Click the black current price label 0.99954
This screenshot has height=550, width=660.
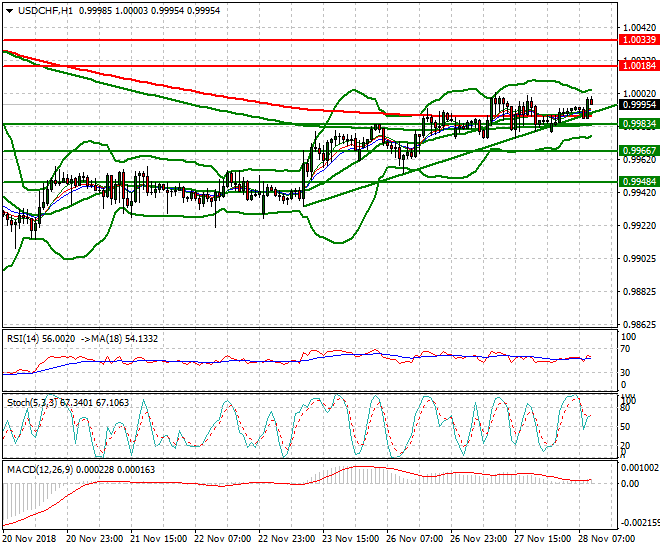click(639, 105)
